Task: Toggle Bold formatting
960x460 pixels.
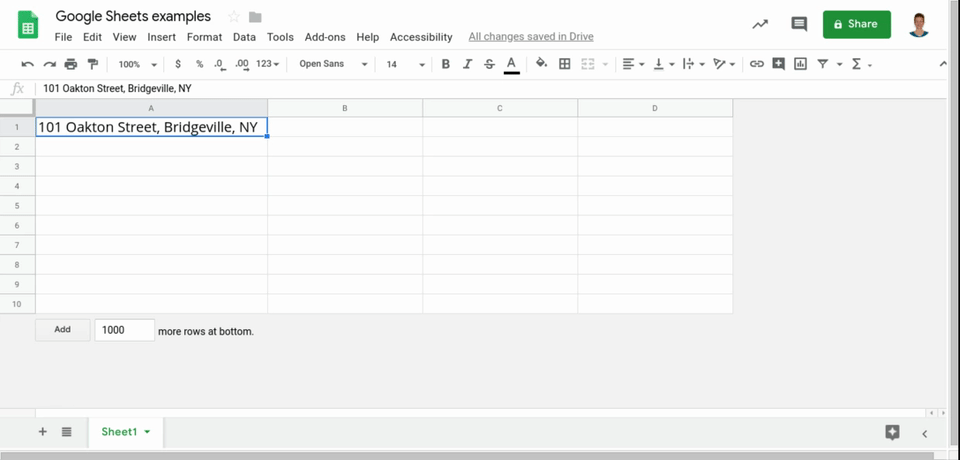Action: click(x=445, y=64)
